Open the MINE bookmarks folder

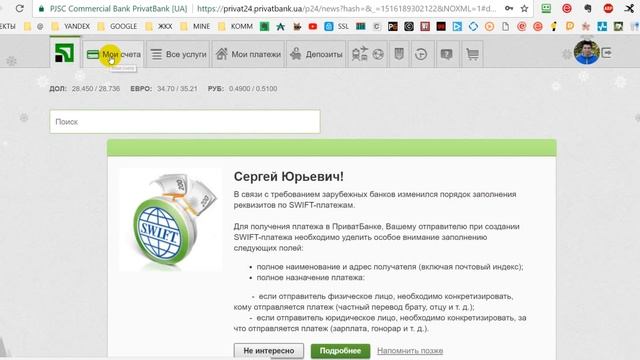point(196,27)
